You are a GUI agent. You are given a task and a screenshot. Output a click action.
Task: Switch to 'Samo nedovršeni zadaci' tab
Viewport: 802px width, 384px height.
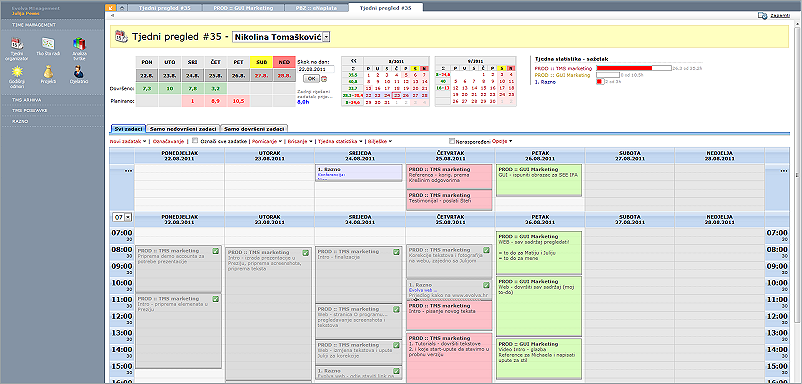coord(183,129)
